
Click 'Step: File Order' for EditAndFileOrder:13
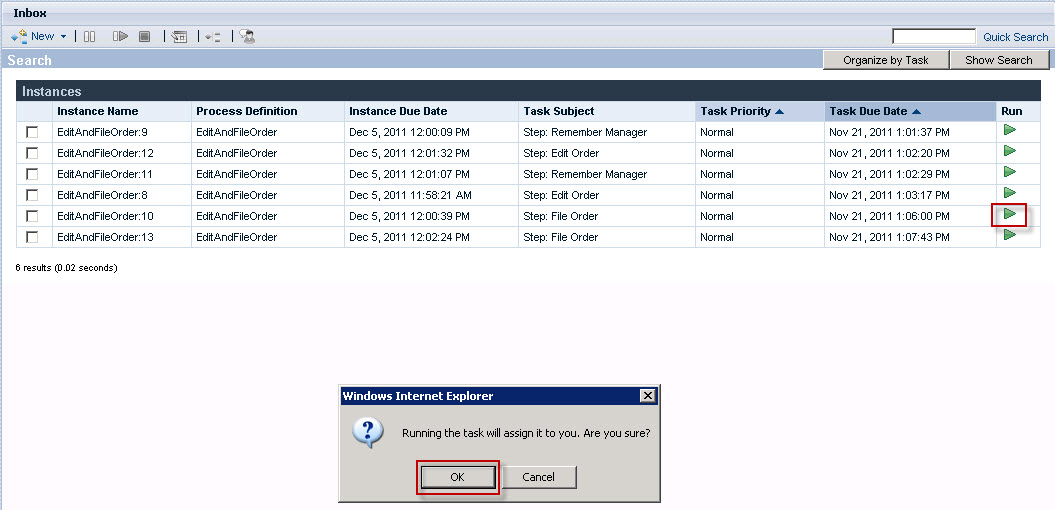[x=560, y=237]
